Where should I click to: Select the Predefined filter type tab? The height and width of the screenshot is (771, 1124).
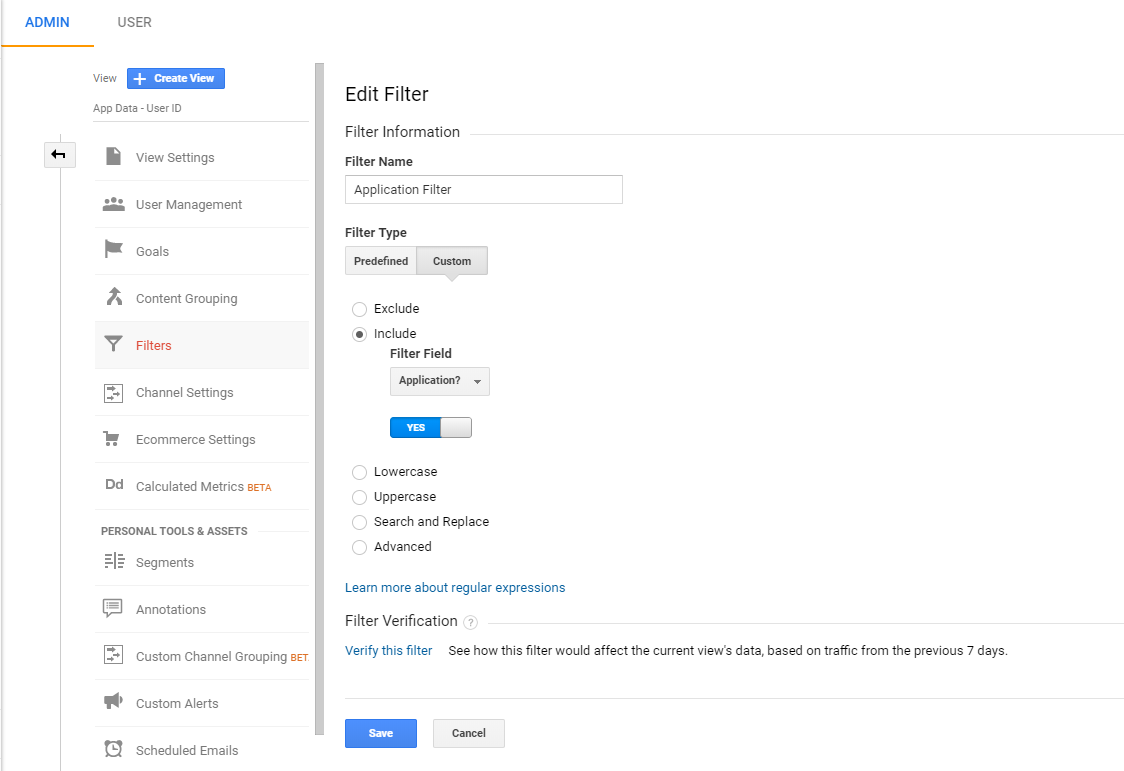(381, 261)
